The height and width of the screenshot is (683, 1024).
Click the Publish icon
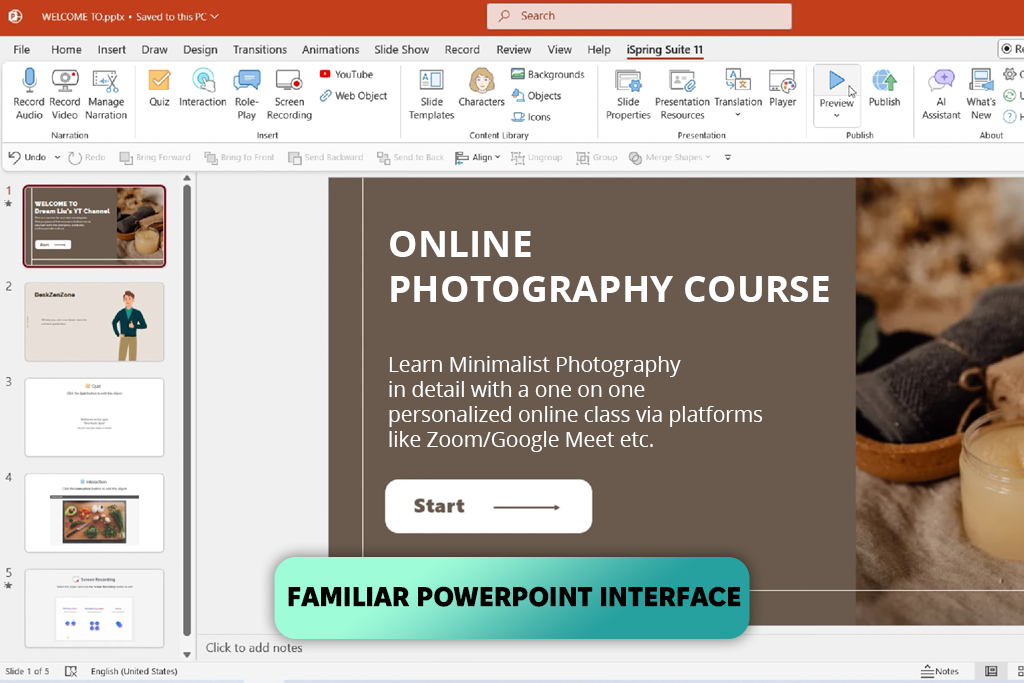[884, 82]
